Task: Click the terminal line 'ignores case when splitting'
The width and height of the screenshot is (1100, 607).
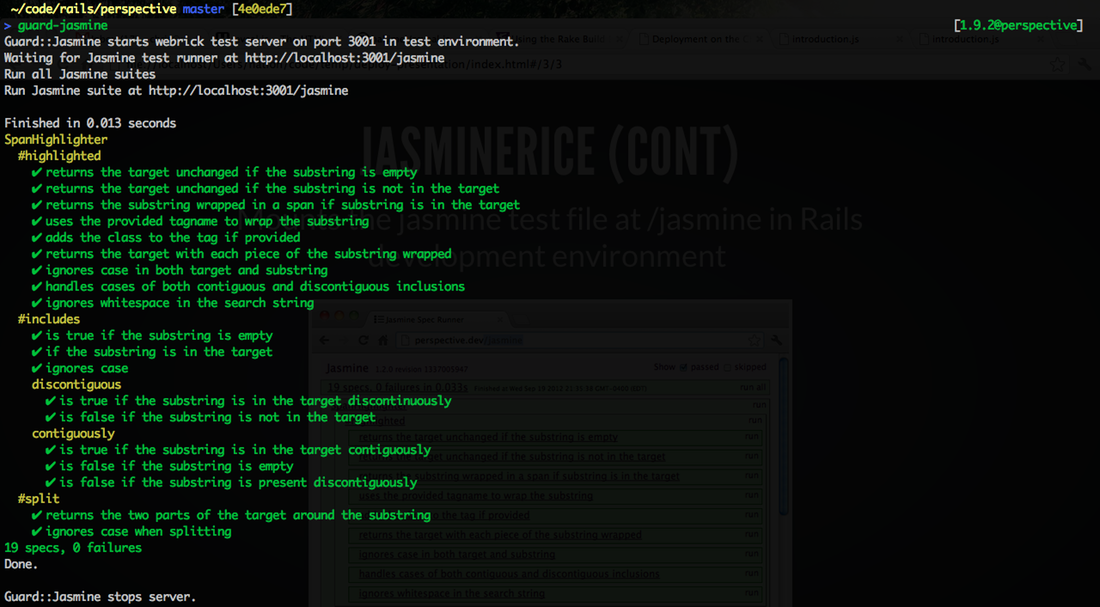Action: [x=138, y=531]
